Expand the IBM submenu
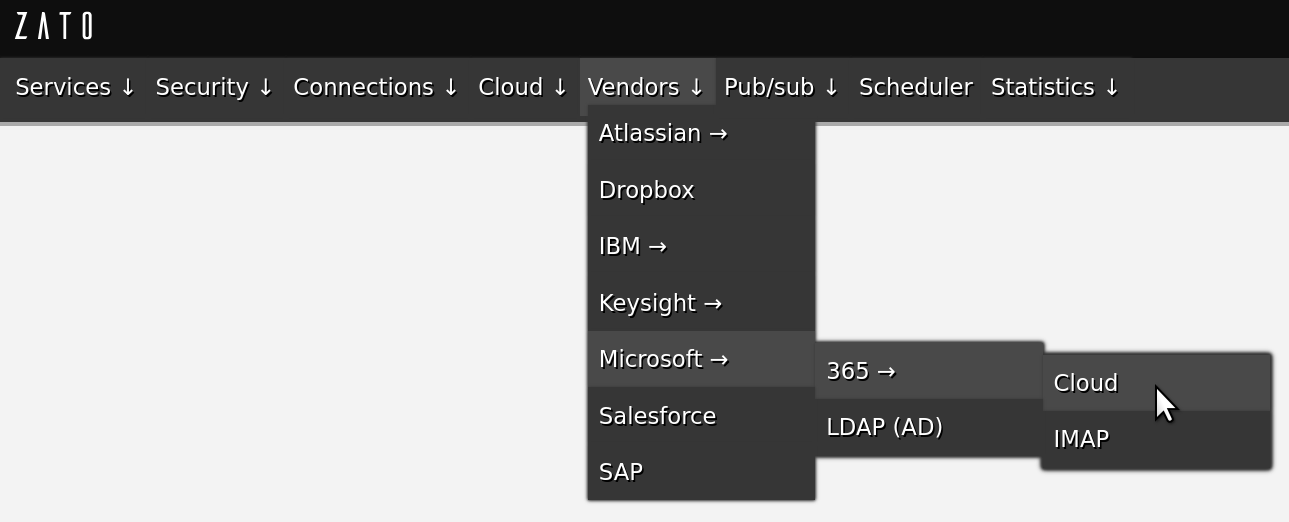 632,246
